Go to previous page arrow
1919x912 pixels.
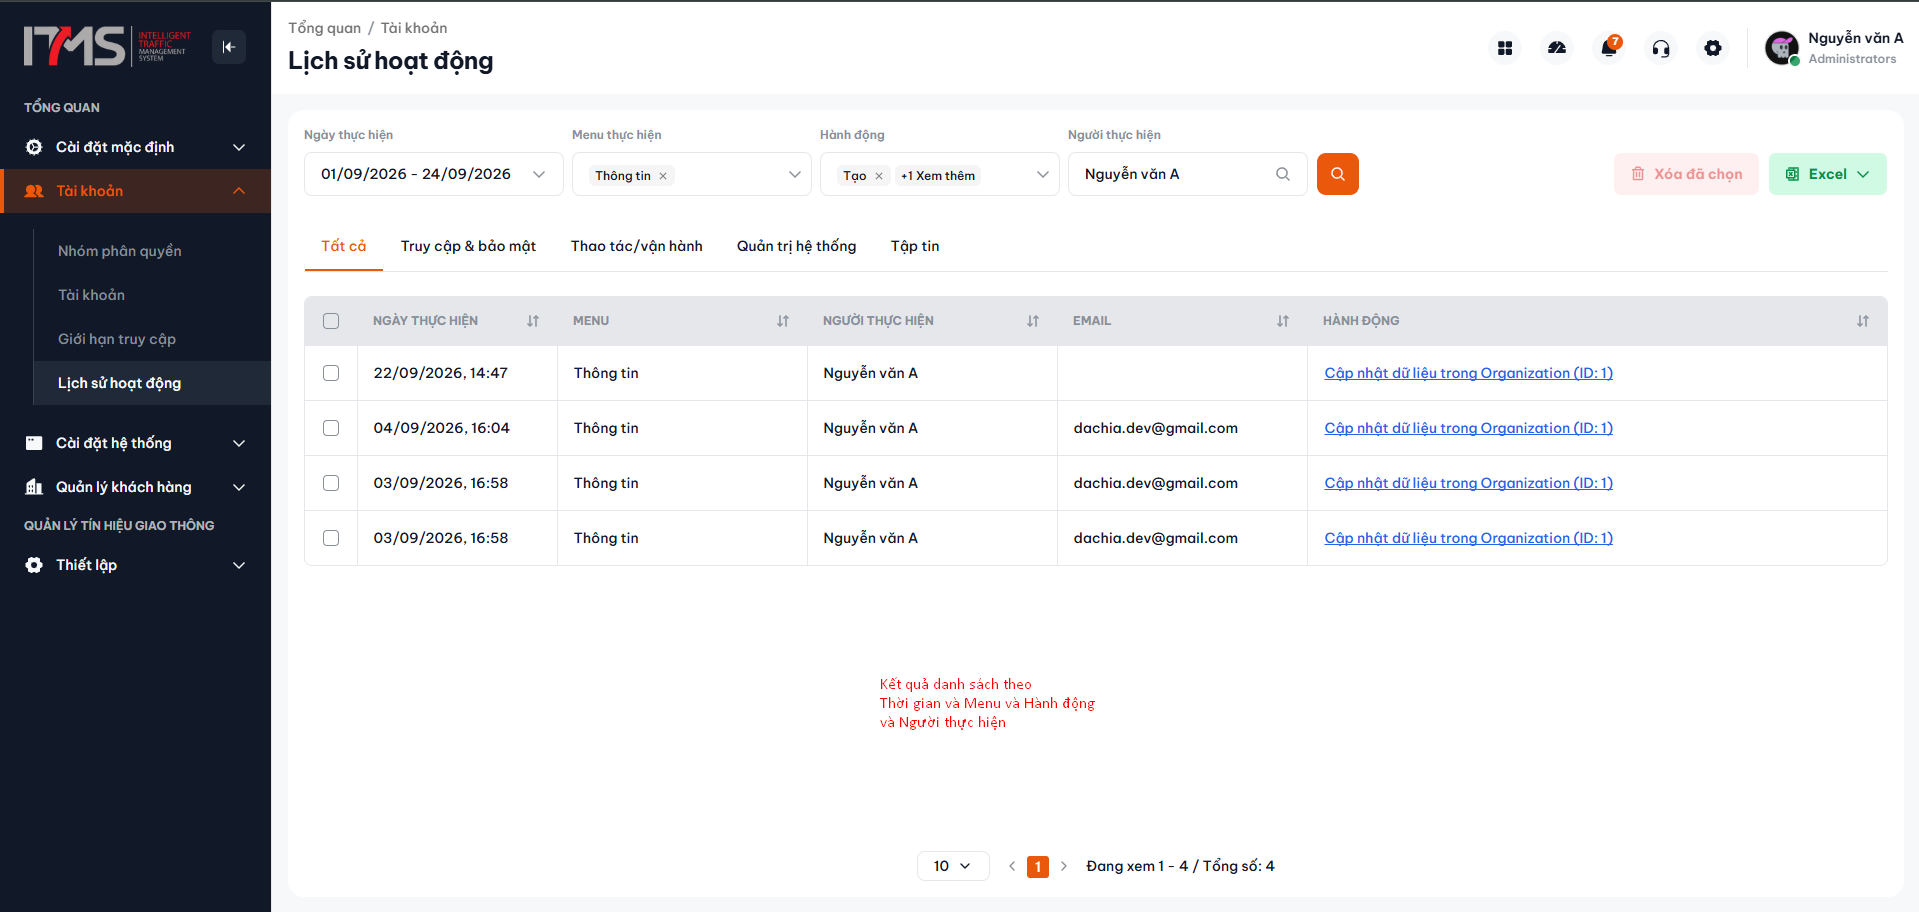[x=1012, y=866]
